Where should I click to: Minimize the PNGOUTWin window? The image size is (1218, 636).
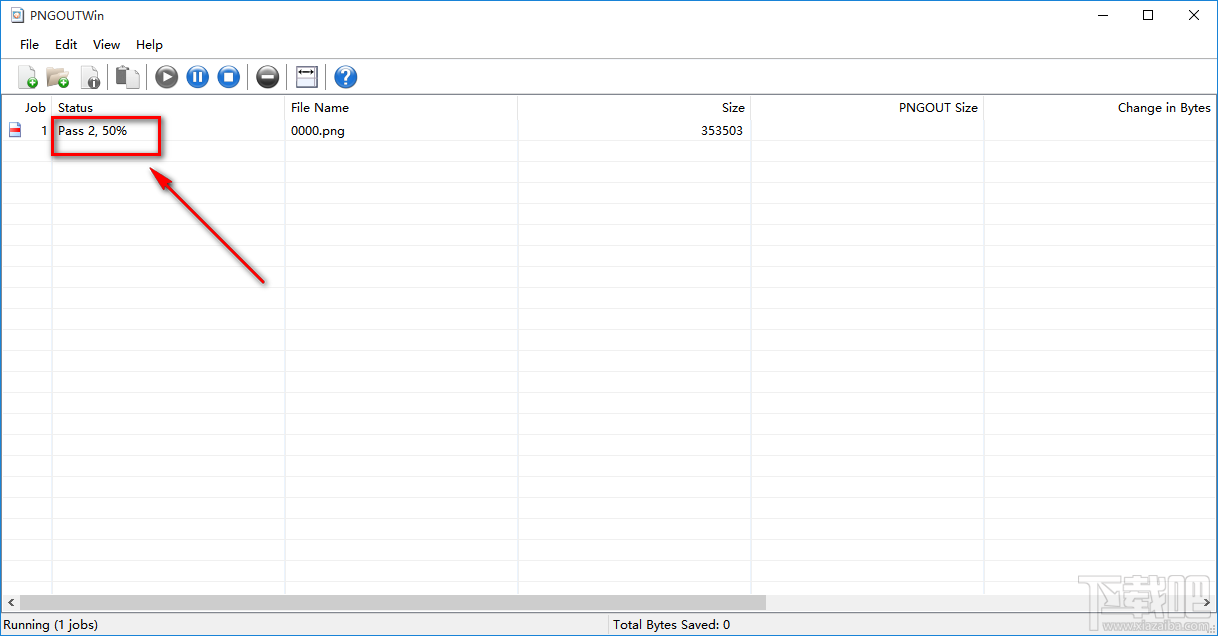pyautogui.click(x=1102, y=15)
